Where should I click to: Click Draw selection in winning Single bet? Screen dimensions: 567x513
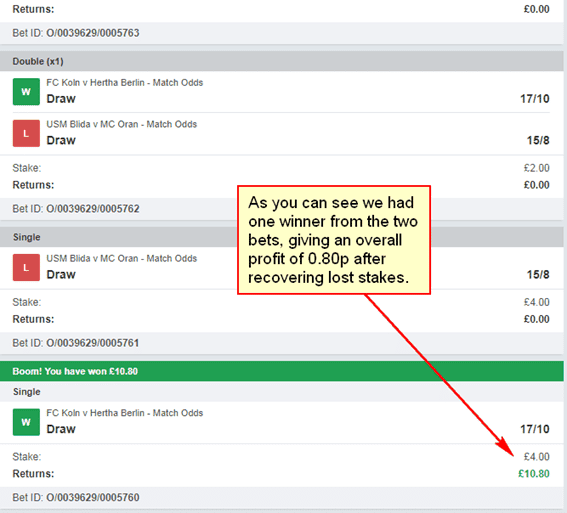point(61,429)
